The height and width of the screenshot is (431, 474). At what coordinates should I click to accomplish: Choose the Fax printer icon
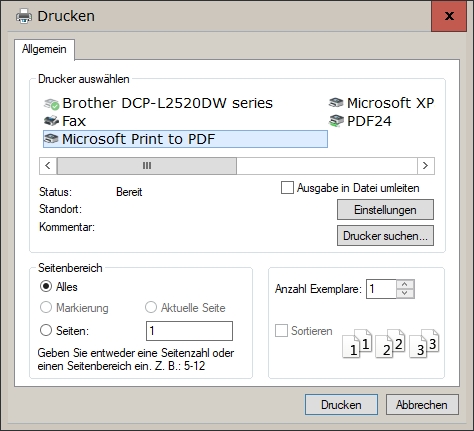click(52, 121)
